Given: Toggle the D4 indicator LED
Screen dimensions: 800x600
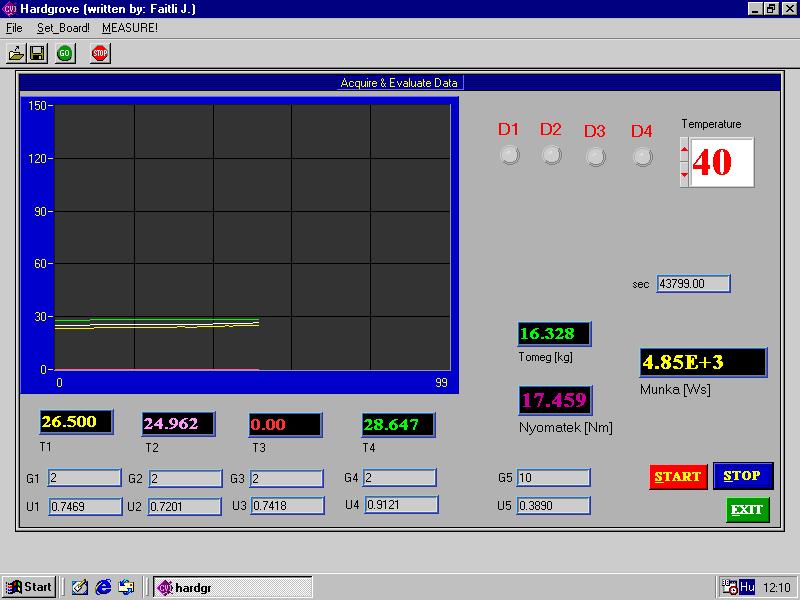Looking at the screenshot, I should pos(642,156).
